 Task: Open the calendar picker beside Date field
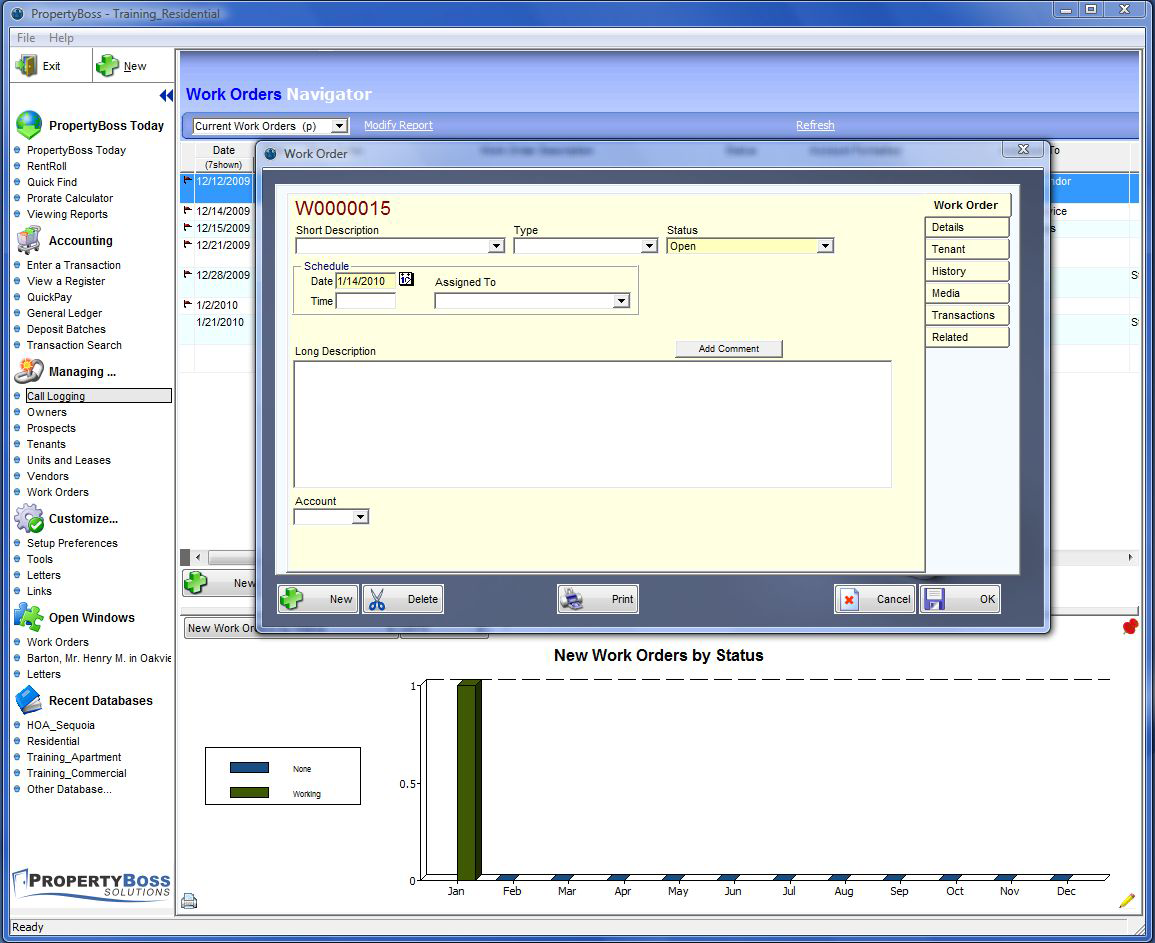pyautogui.click(x=406, y=279)
